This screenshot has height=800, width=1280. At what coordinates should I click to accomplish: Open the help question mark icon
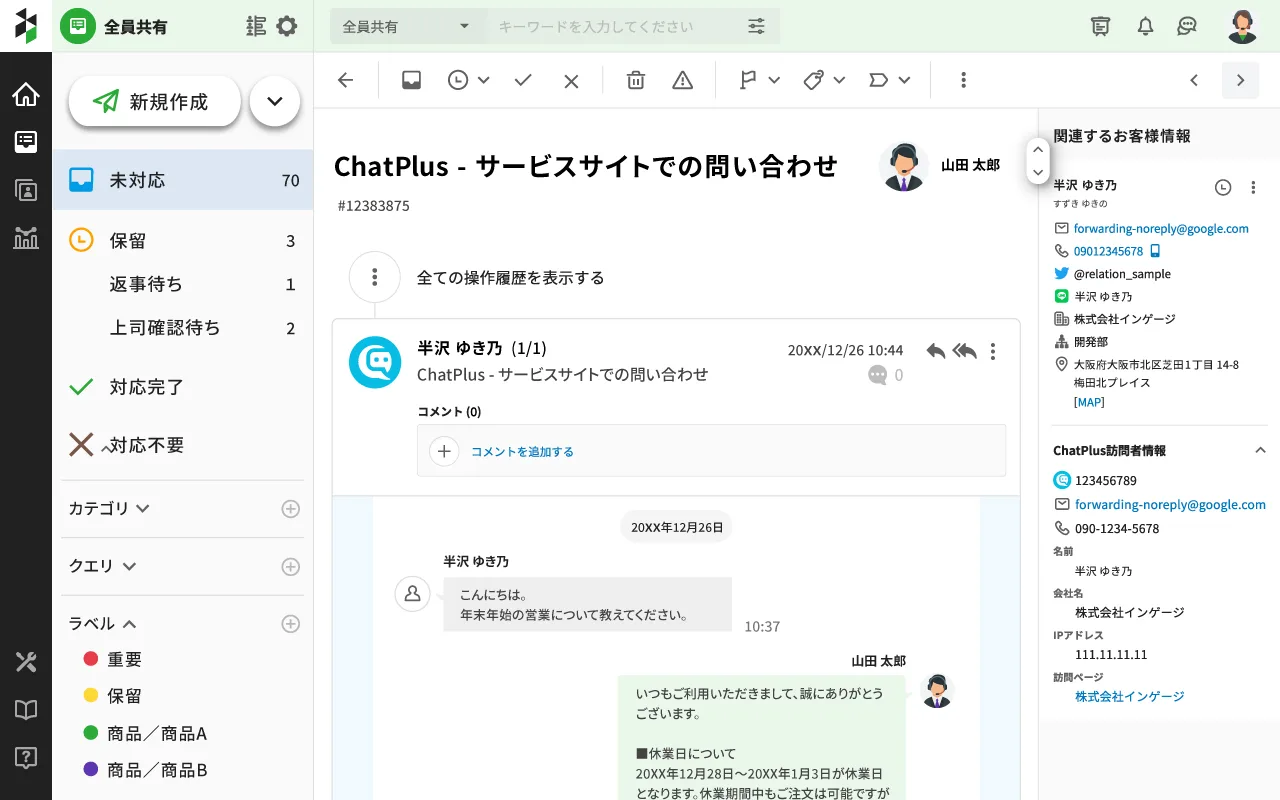[x=26, y=757]
